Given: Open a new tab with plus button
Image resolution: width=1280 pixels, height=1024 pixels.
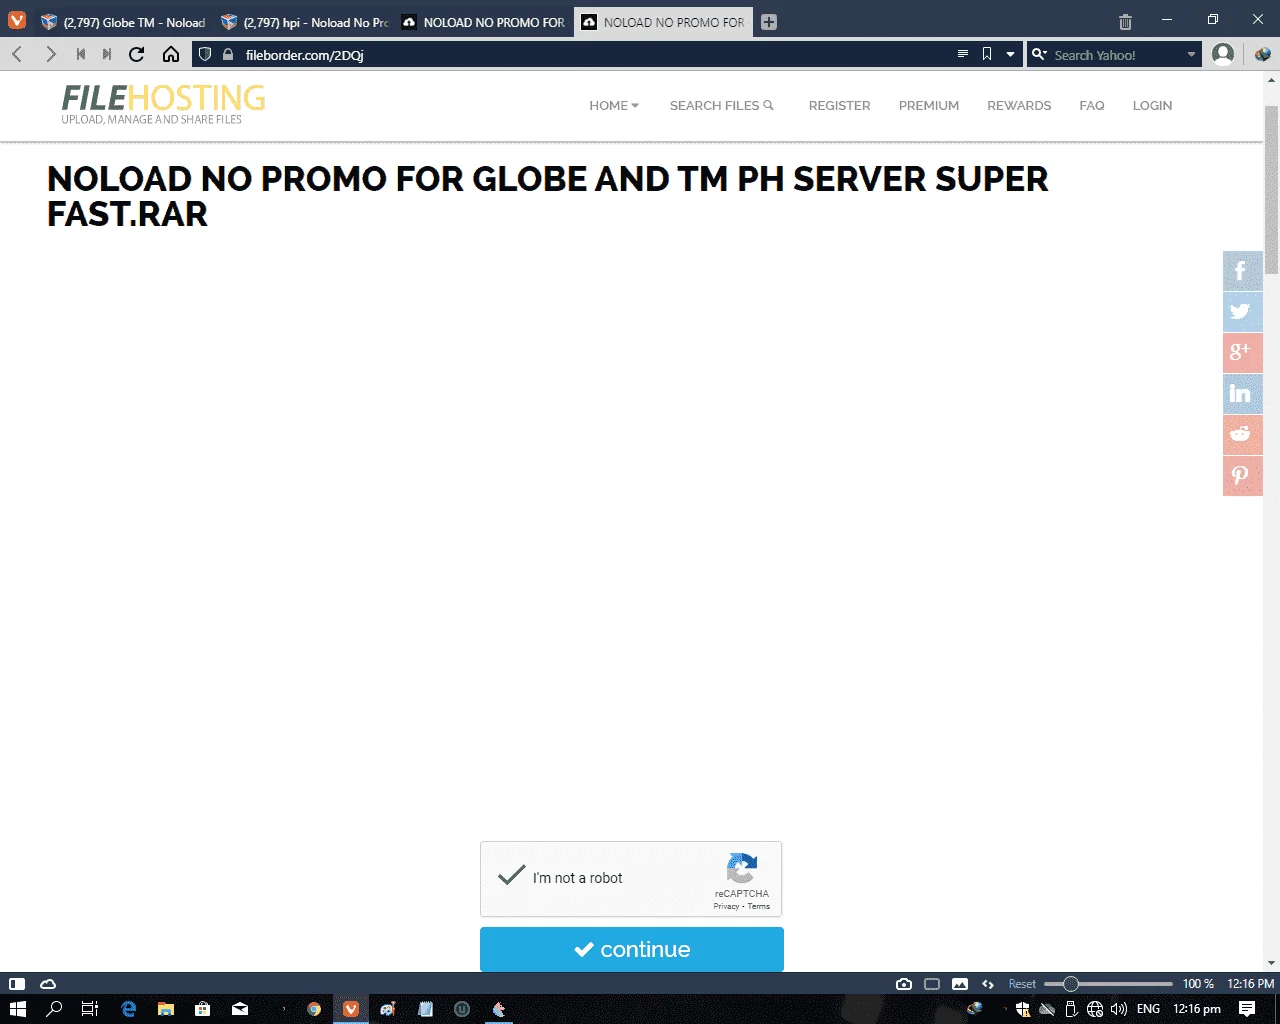Looking at the screenshot, I should [x=769, y=22].
